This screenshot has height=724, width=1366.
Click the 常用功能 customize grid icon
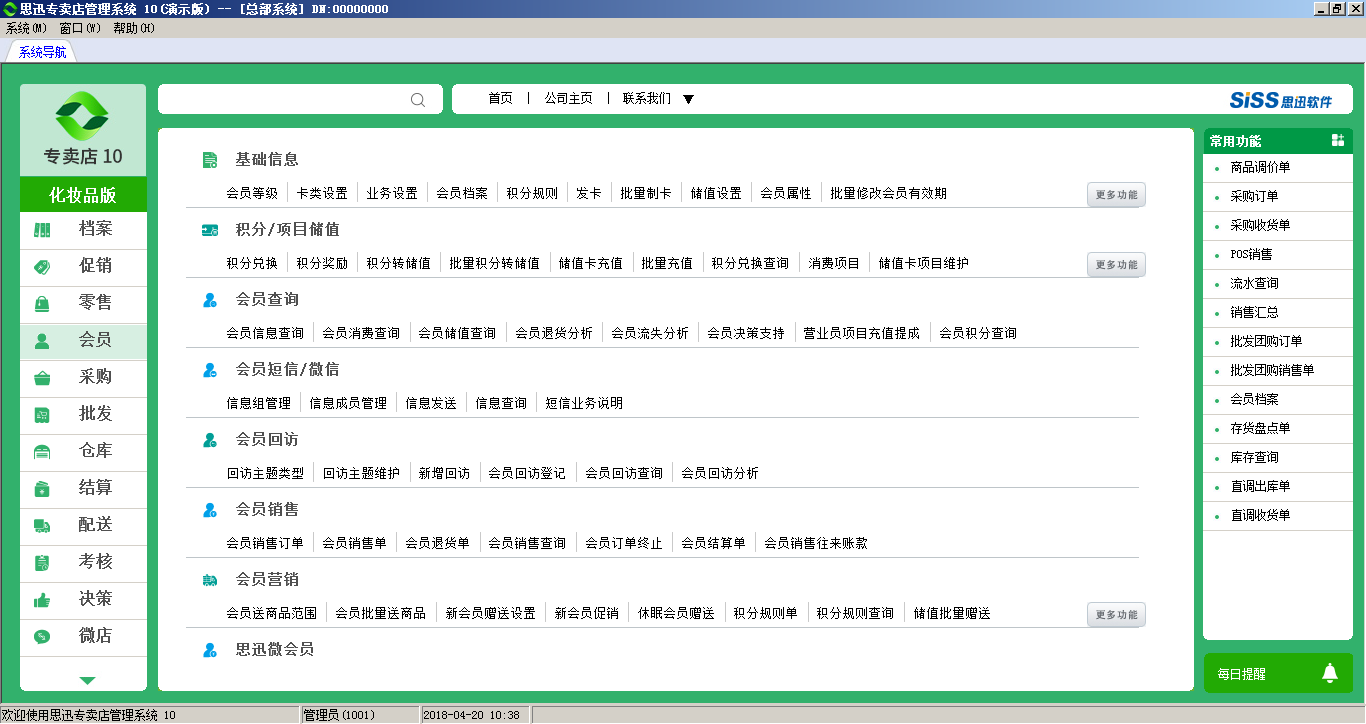(1338, 140)
